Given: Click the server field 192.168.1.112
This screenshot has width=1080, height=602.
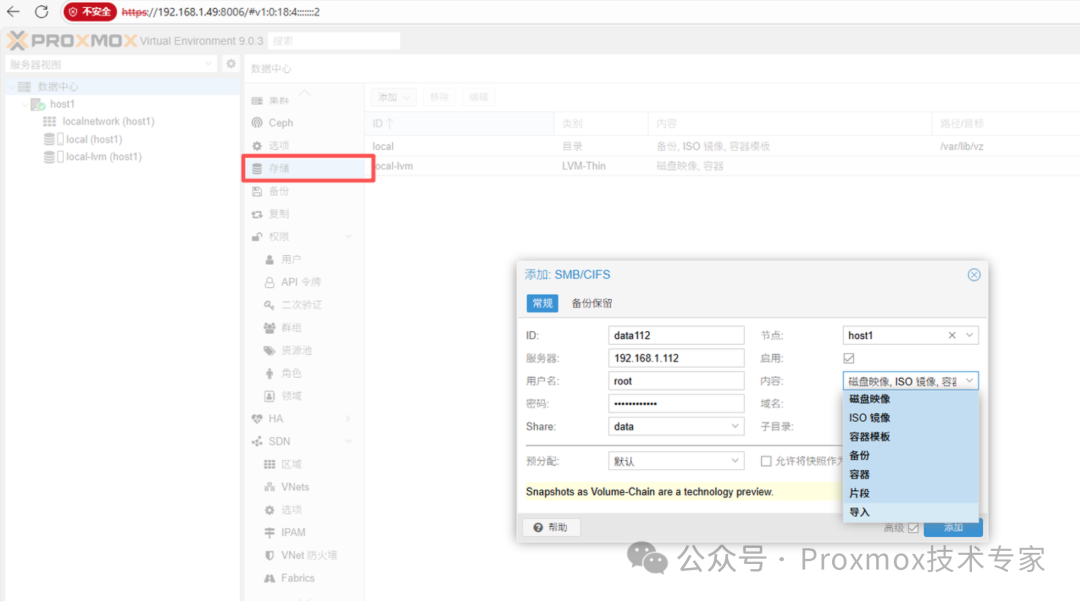Looking at the screenshot, I should coord(676,358).
